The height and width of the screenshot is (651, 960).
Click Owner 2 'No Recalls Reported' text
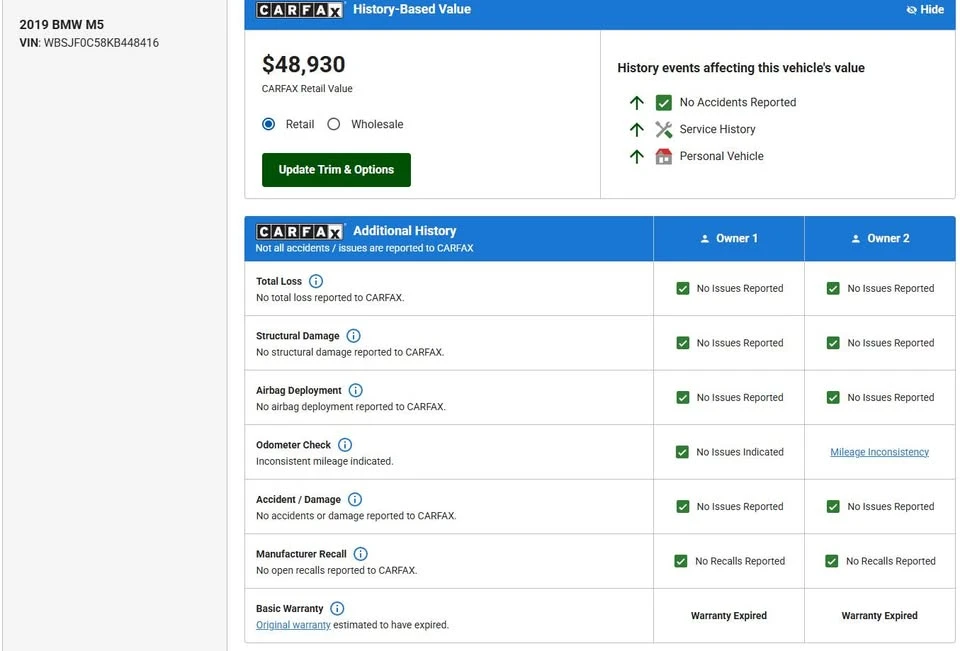point(891,561)
